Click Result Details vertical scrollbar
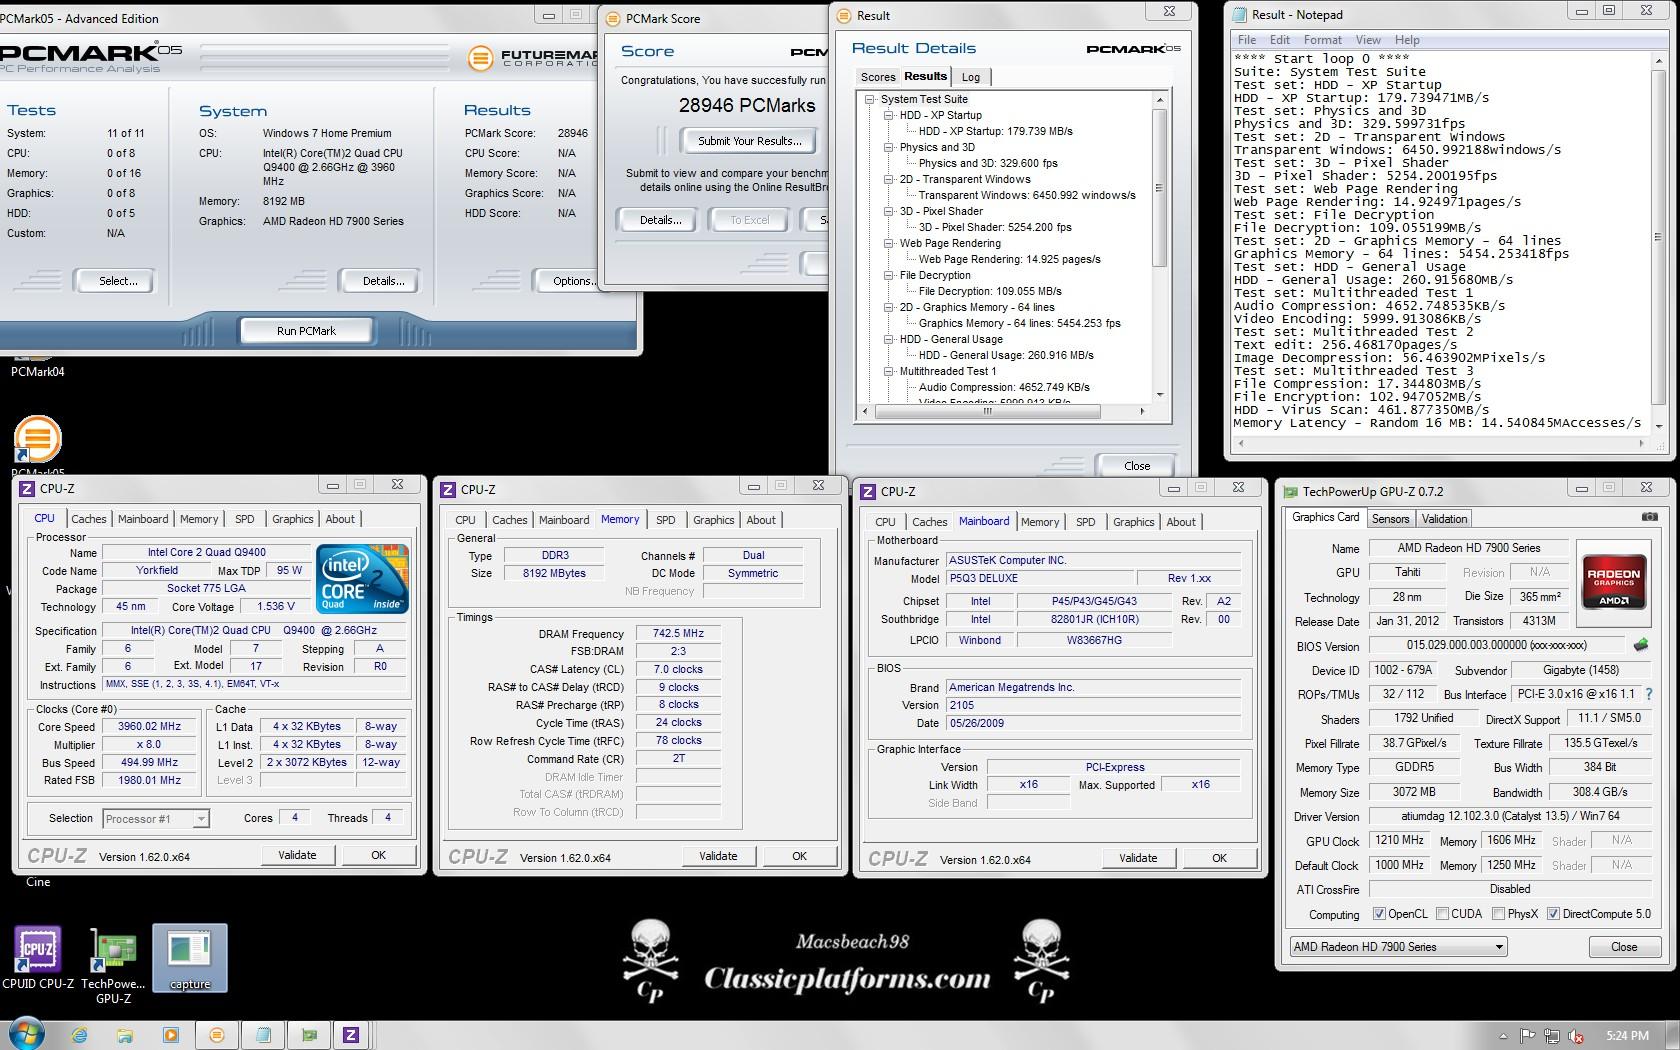The image size is (1680, 1050). [x=1160, y=247]
